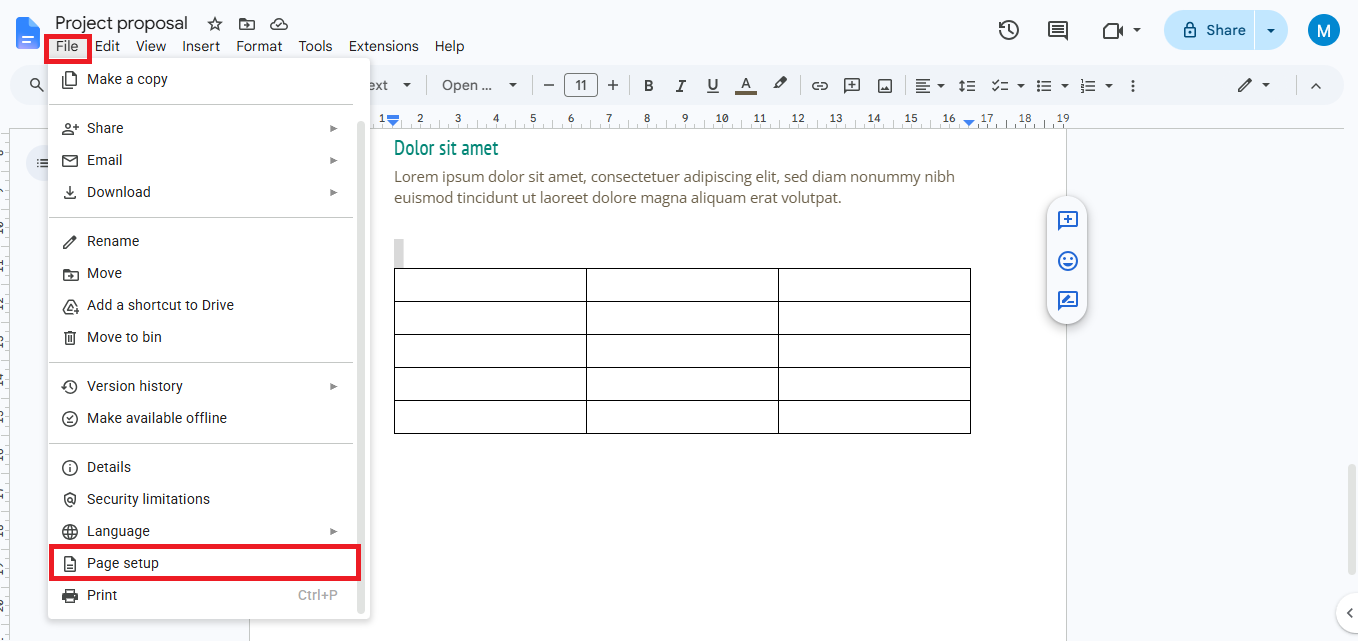Insert a link using chain icon
The height and width of the screenshot is (641, 1358).
[x=820, y=86]
